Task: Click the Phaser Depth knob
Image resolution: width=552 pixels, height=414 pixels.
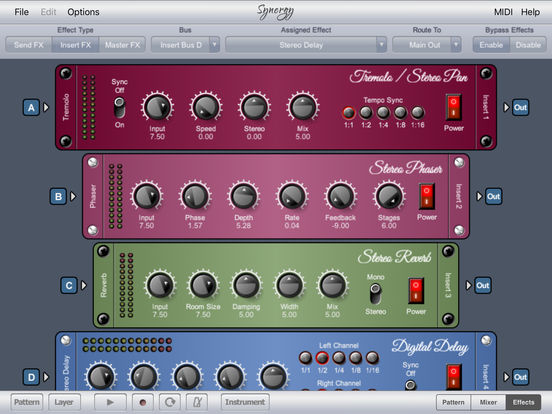Action: point(243,196)
